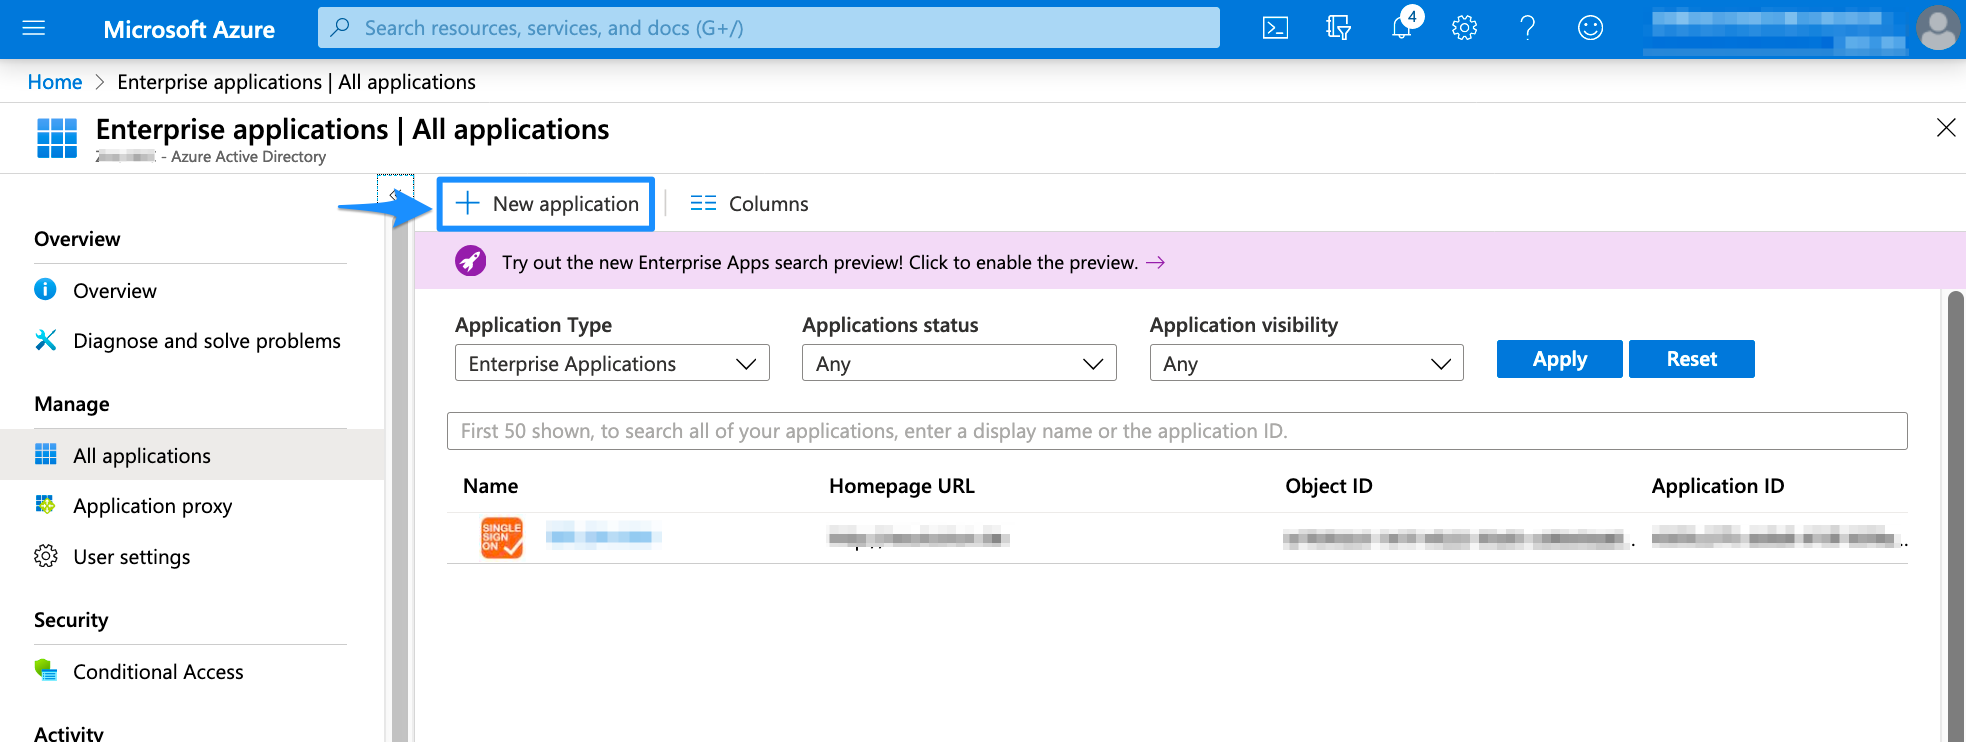Open portal settings gear icon
1966x742 pixels.
coord(1464,28)
